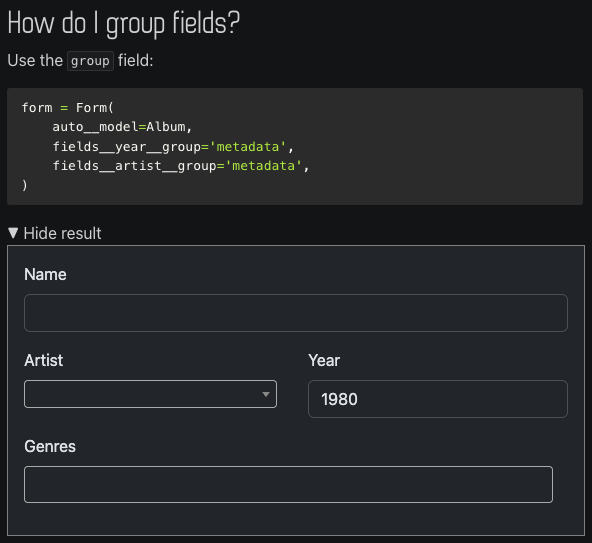Click the "form" variable name in code

click(x=37, y=108)
